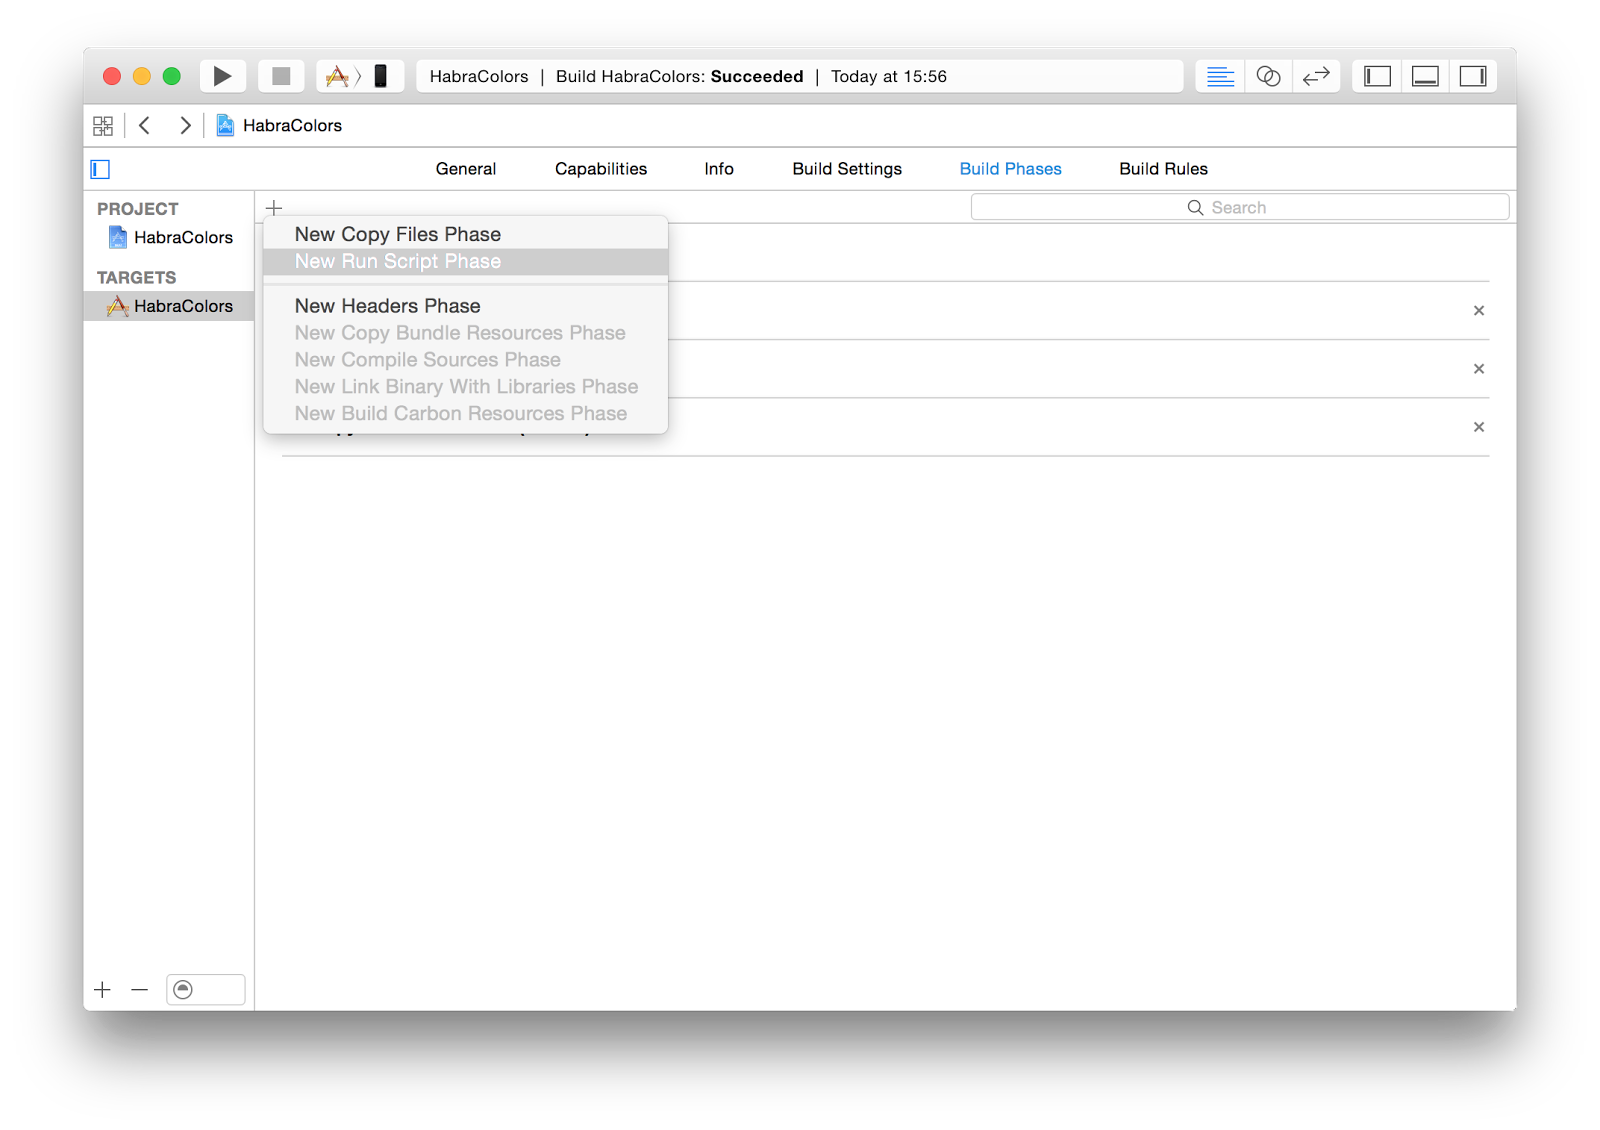The height and width of the screenshot is (1130, 1600).
Task: Choose New Run Script Phase
Action: pyautogui.click(x=466, y=261)
